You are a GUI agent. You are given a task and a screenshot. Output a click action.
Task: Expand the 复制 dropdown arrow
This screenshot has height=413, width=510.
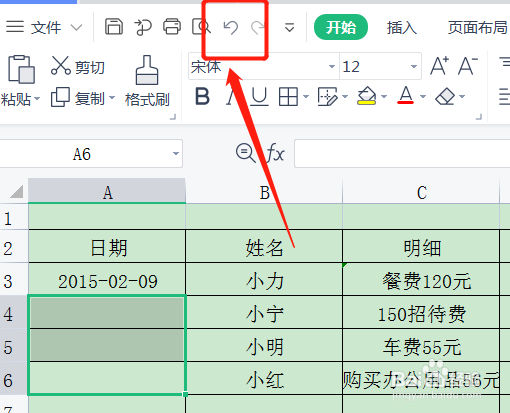point(112,98)
